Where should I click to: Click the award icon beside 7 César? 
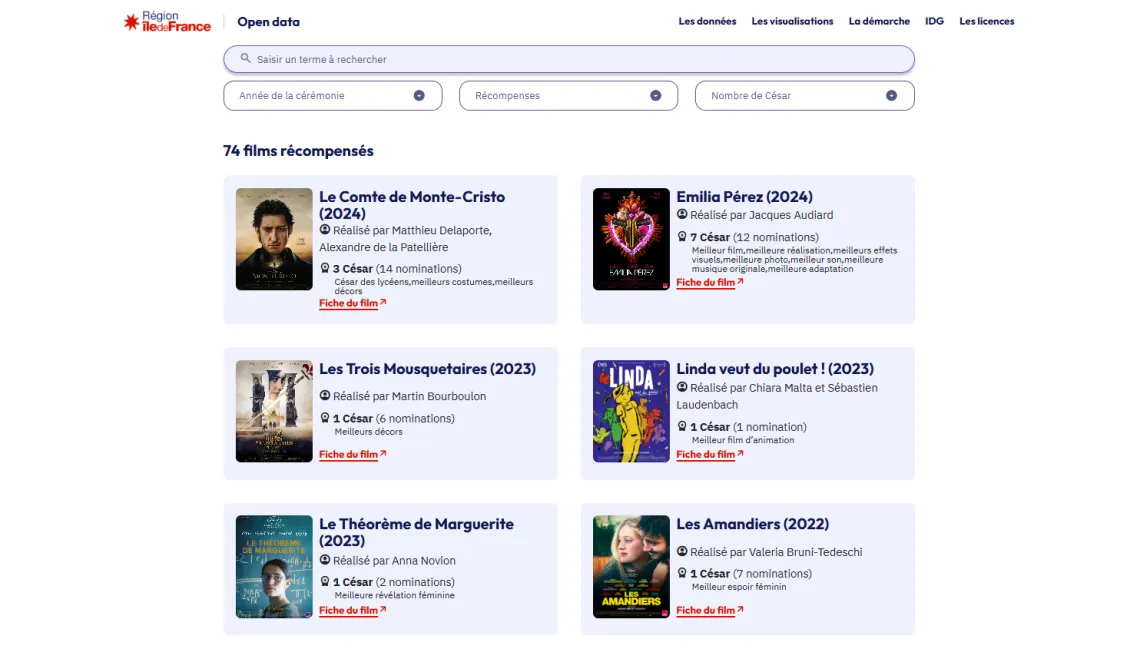682,237
